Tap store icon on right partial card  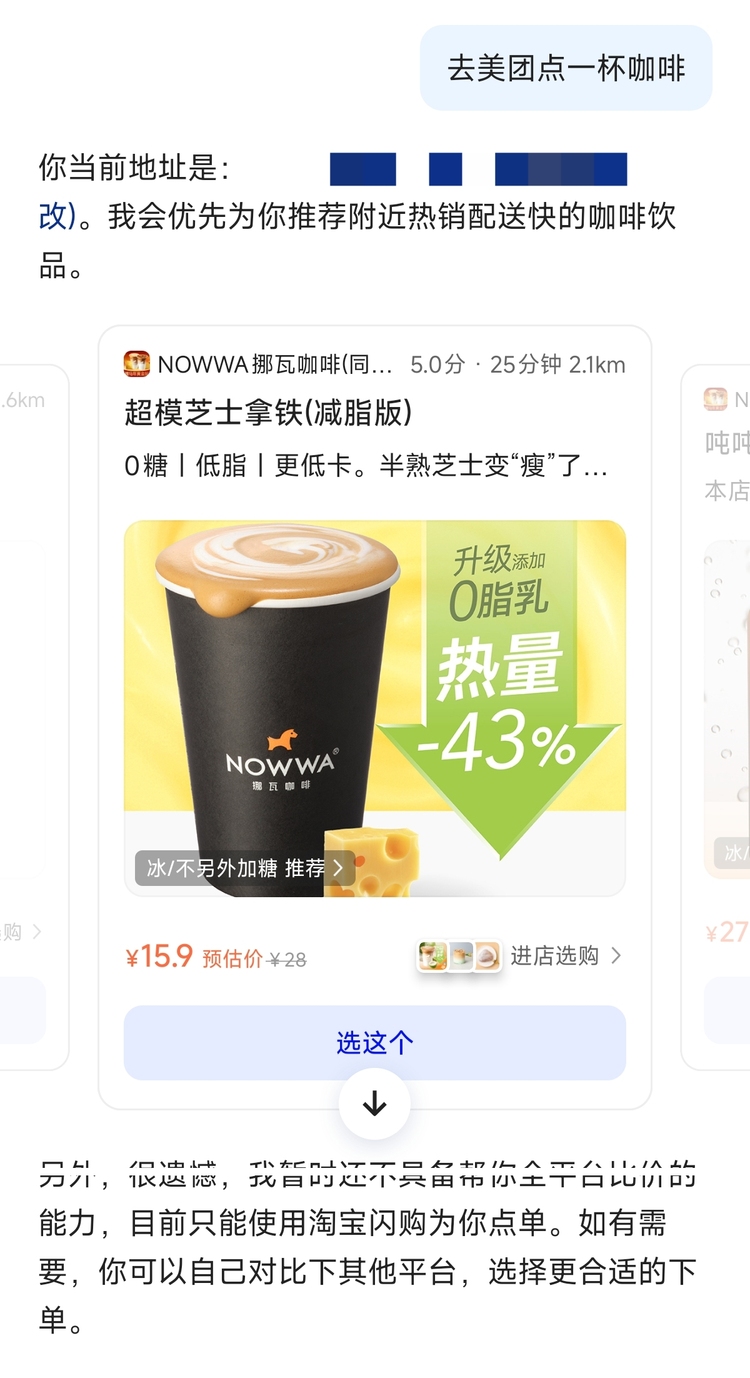(x=715, y=399)
